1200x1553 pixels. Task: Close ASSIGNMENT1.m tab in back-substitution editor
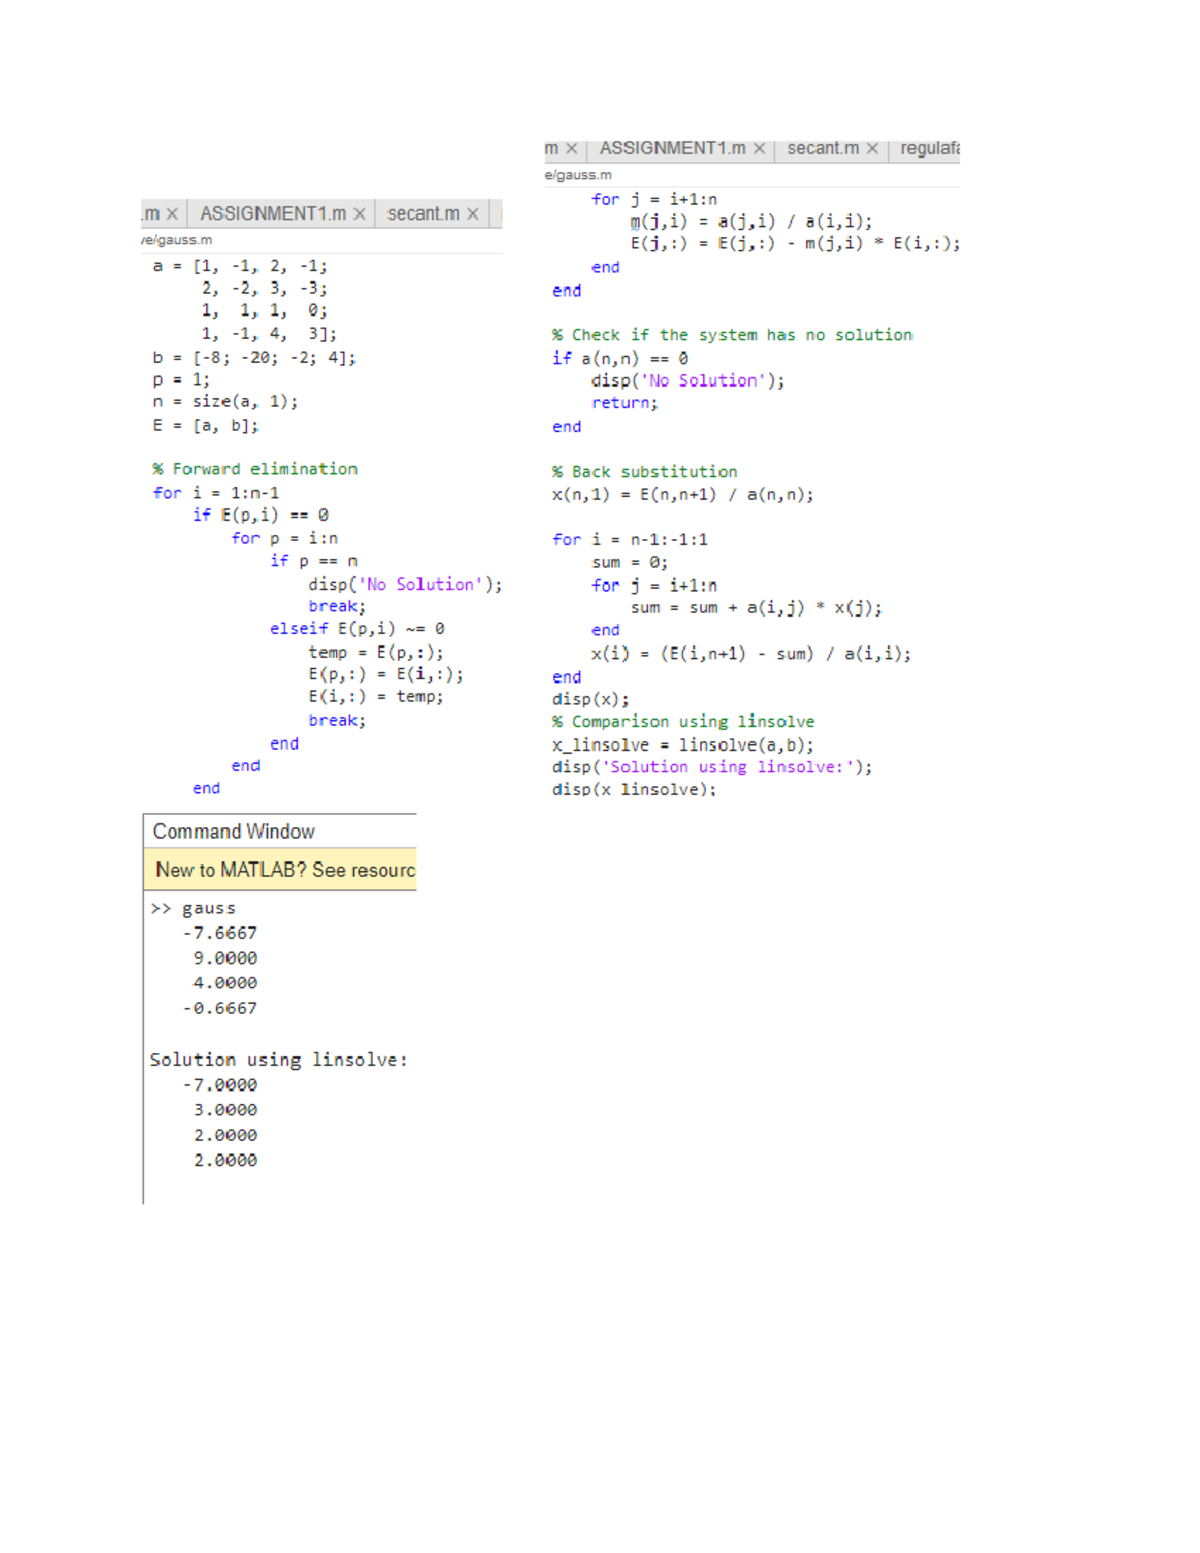[759, 148]
